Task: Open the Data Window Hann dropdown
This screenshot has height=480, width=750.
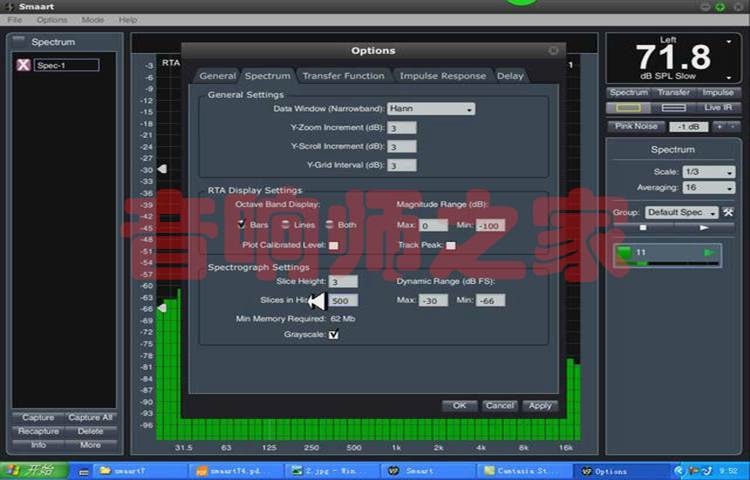Action: 431,109
